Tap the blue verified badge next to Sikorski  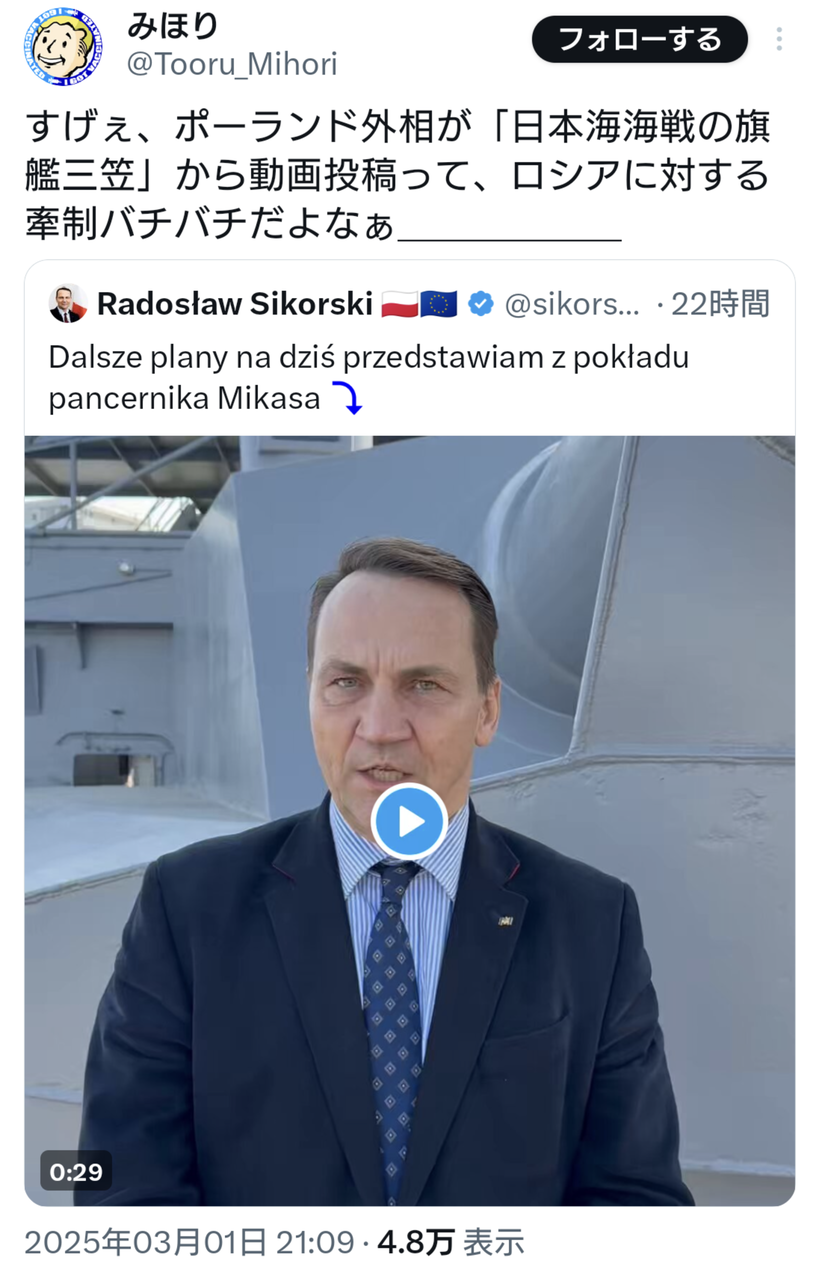pos(481,304)
